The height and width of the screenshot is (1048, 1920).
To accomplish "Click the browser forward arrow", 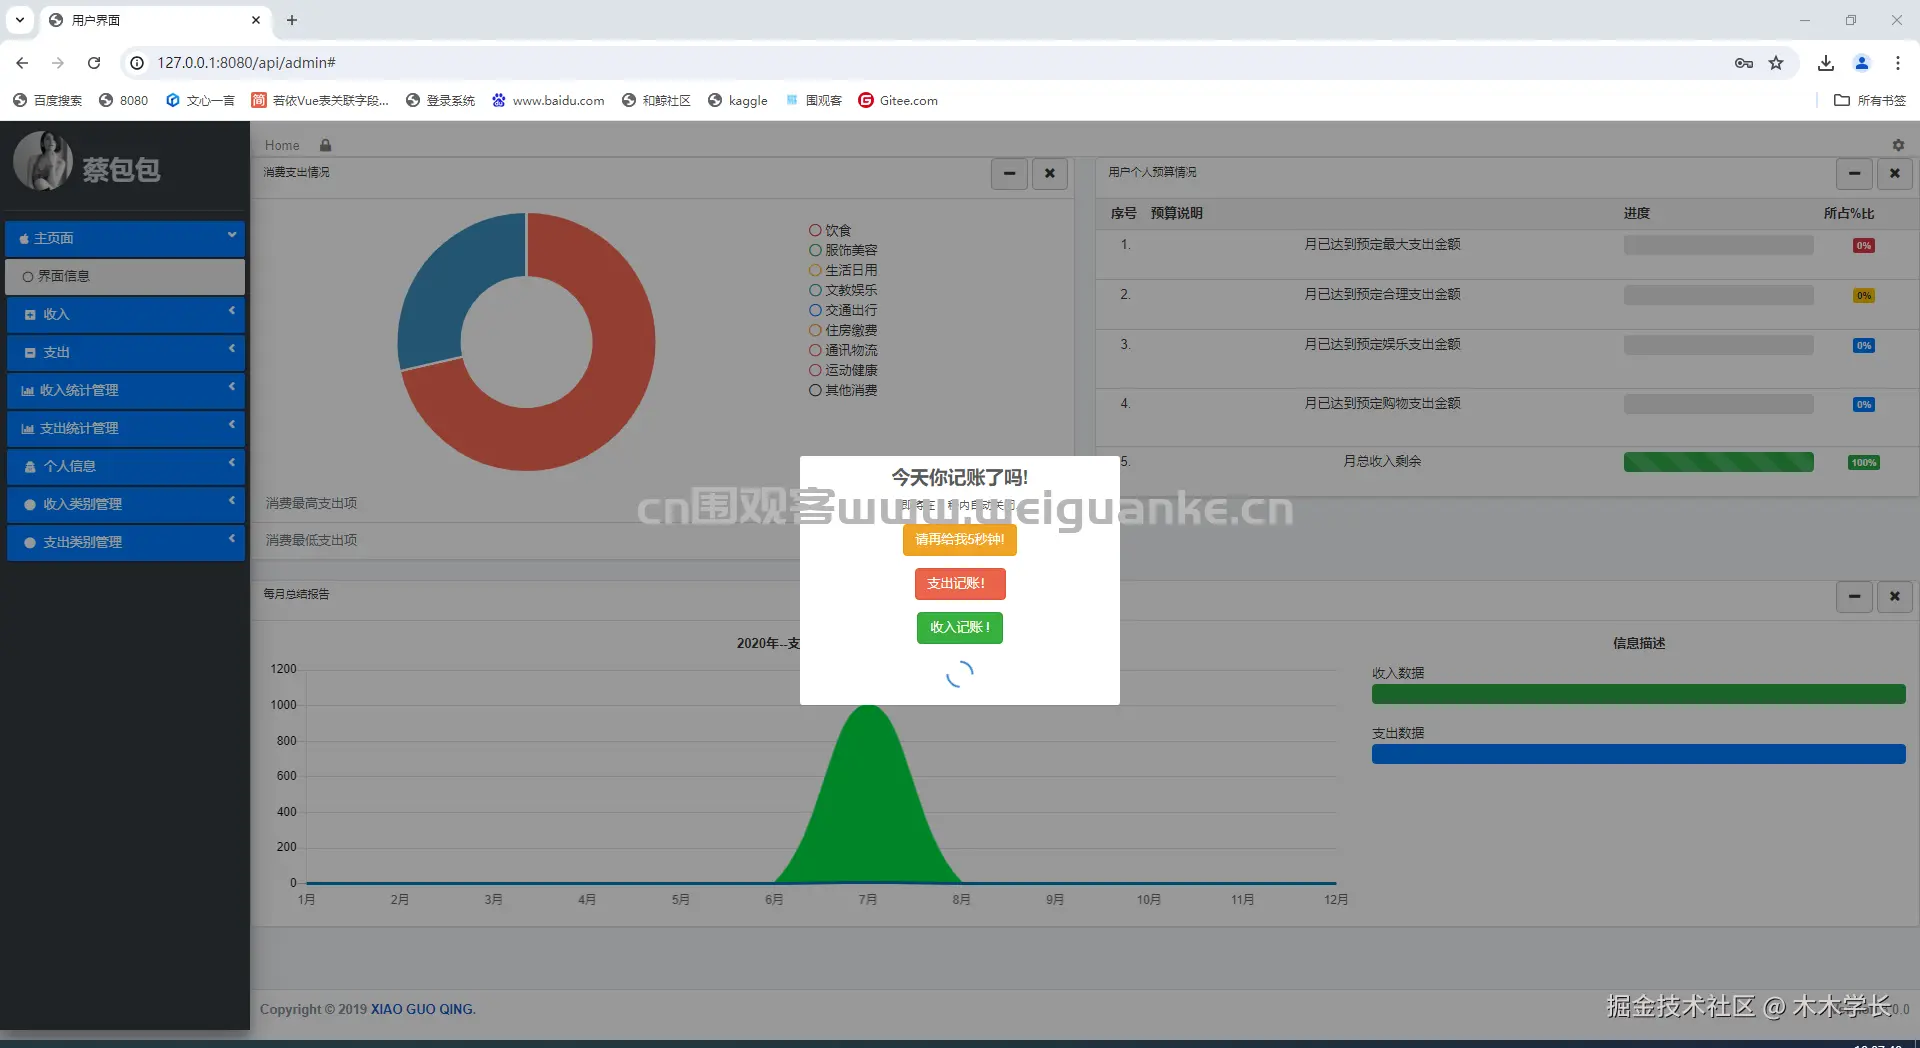I will click(x=58, y=63).
